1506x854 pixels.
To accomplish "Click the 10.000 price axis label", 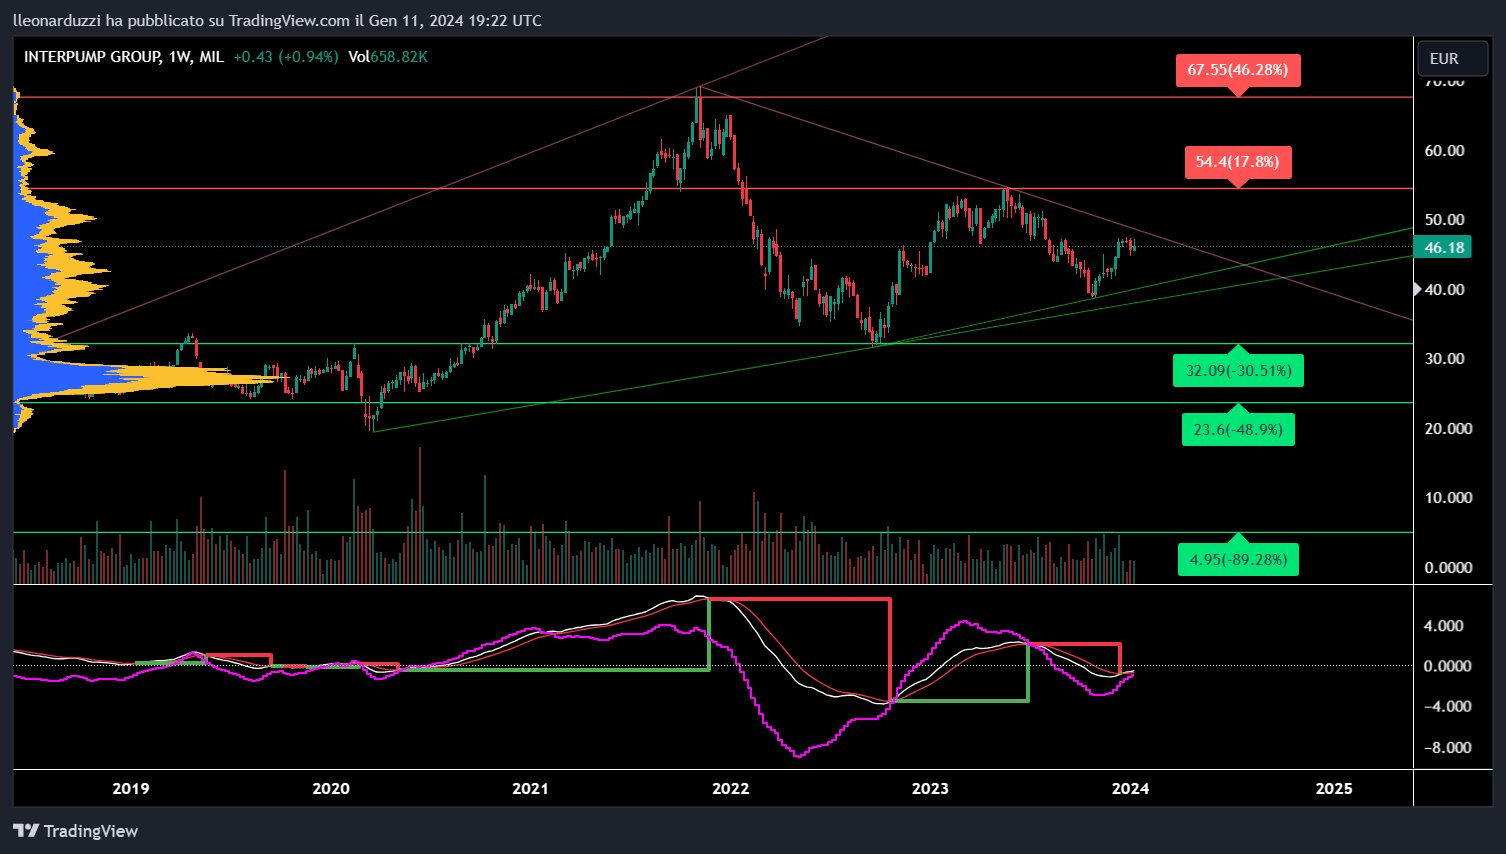I will tap(1448, 498).
